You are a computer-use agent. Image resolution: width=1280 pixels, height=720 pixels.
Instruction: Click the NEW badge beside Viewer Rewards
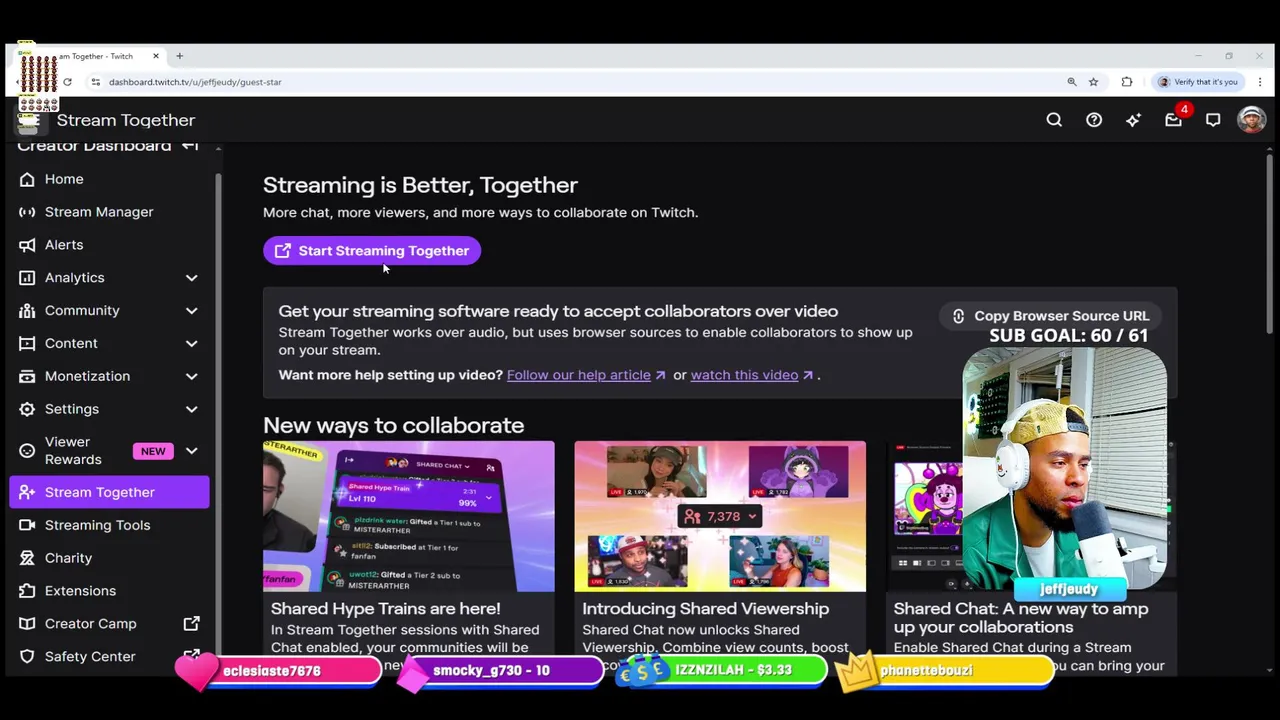click(153, 451)
